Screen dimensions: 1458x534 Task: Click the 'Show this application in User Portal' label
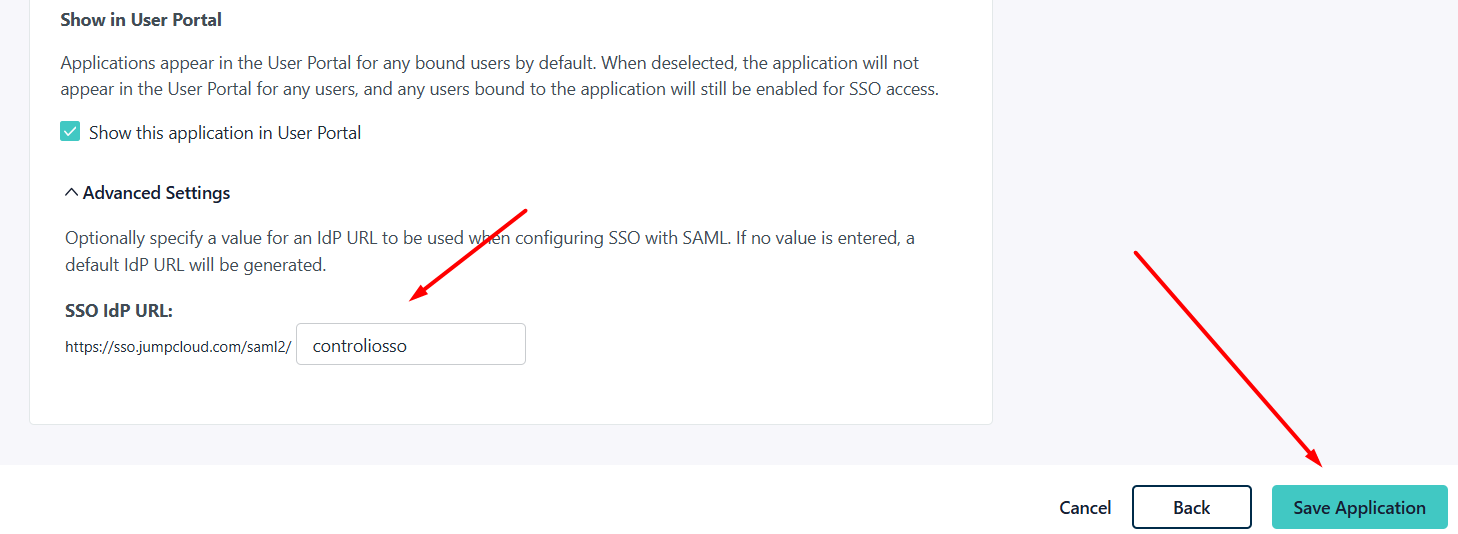click(225, 133)
